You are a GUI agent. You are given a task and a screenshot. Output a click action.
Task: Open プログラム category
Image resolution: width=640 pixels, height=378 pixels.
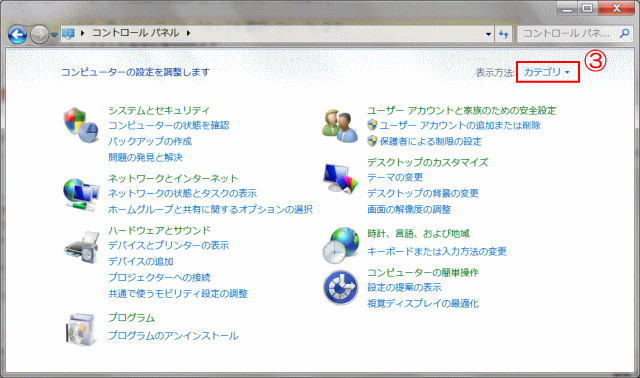(x=131, y=318)
